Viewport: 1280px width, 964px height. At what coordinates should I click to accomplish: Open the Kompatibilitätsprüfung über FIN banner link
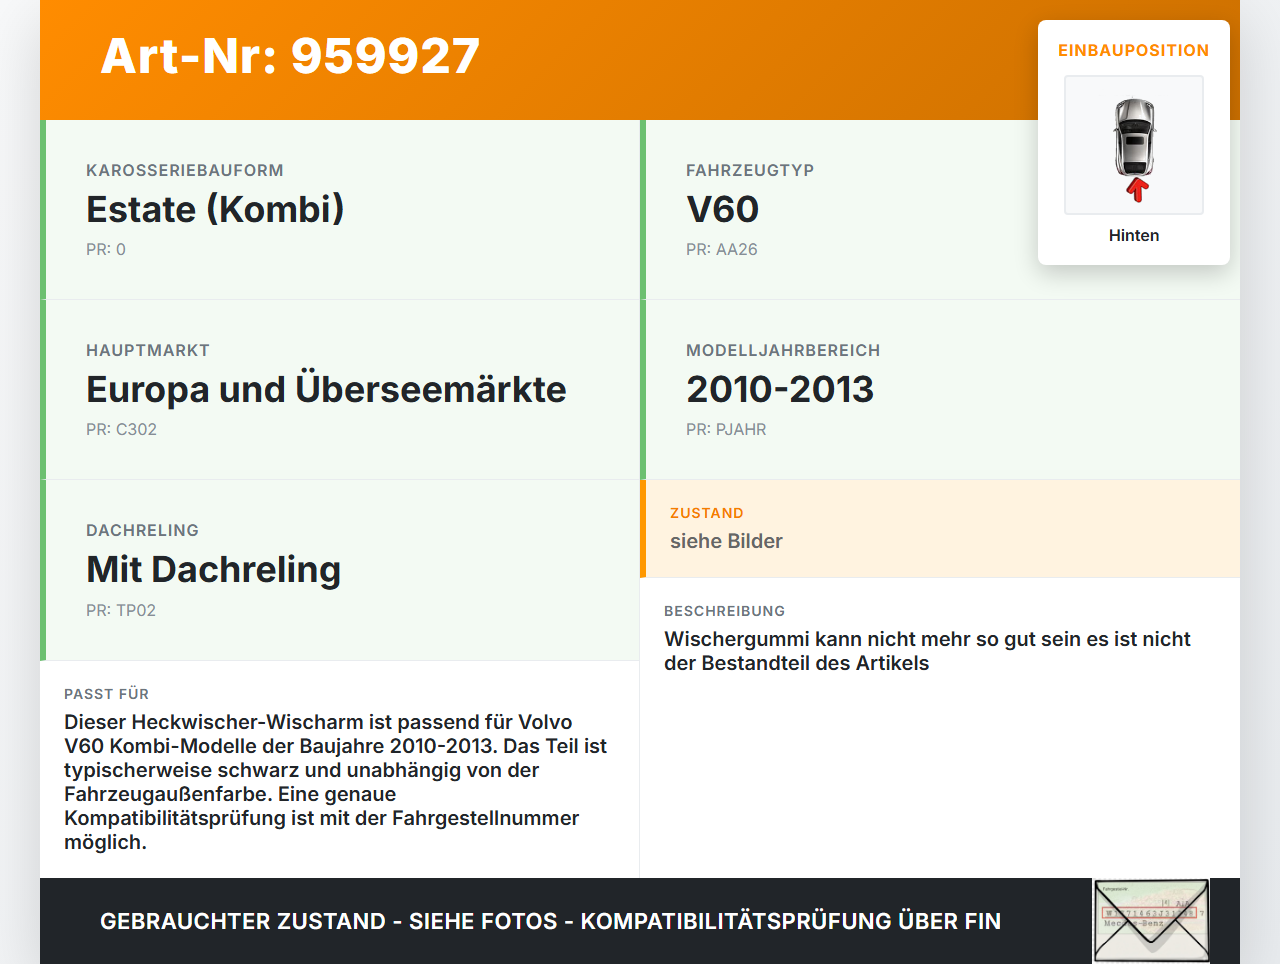click(550, 921)
